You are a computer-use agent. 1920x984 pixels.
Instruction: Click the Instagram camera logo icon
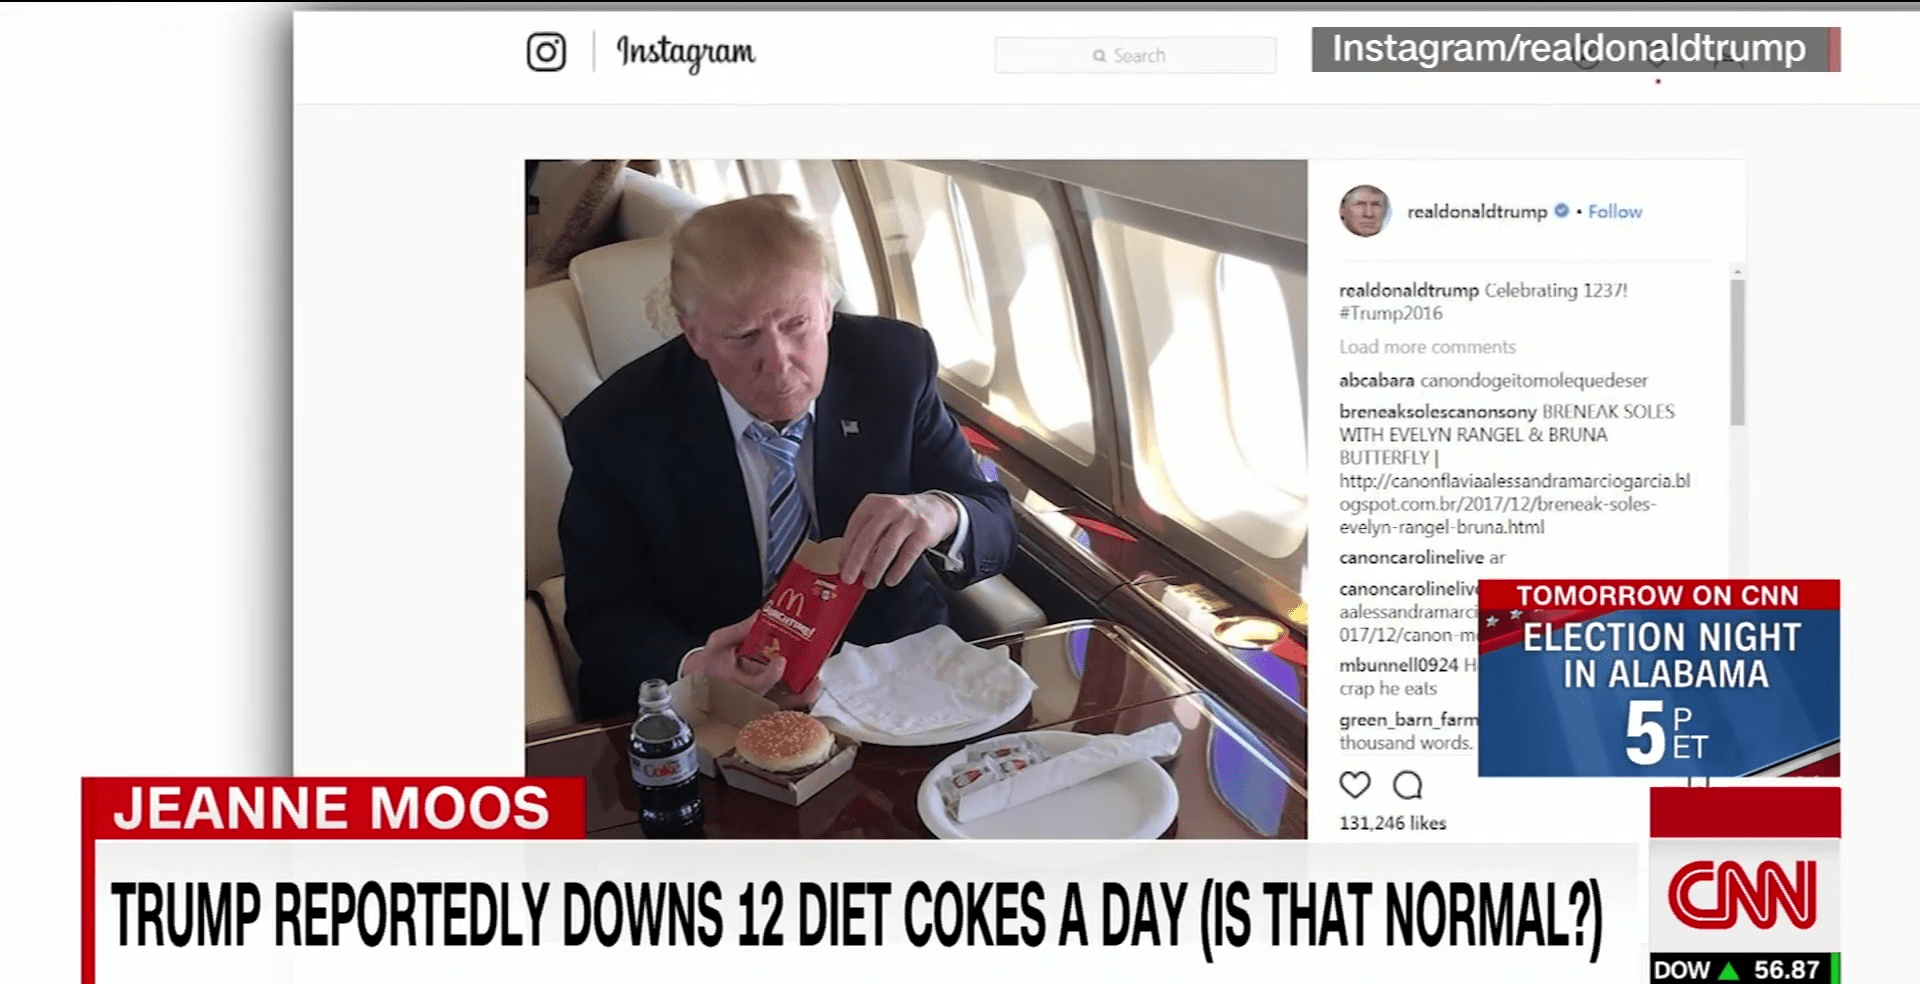[x=546, y=52]
